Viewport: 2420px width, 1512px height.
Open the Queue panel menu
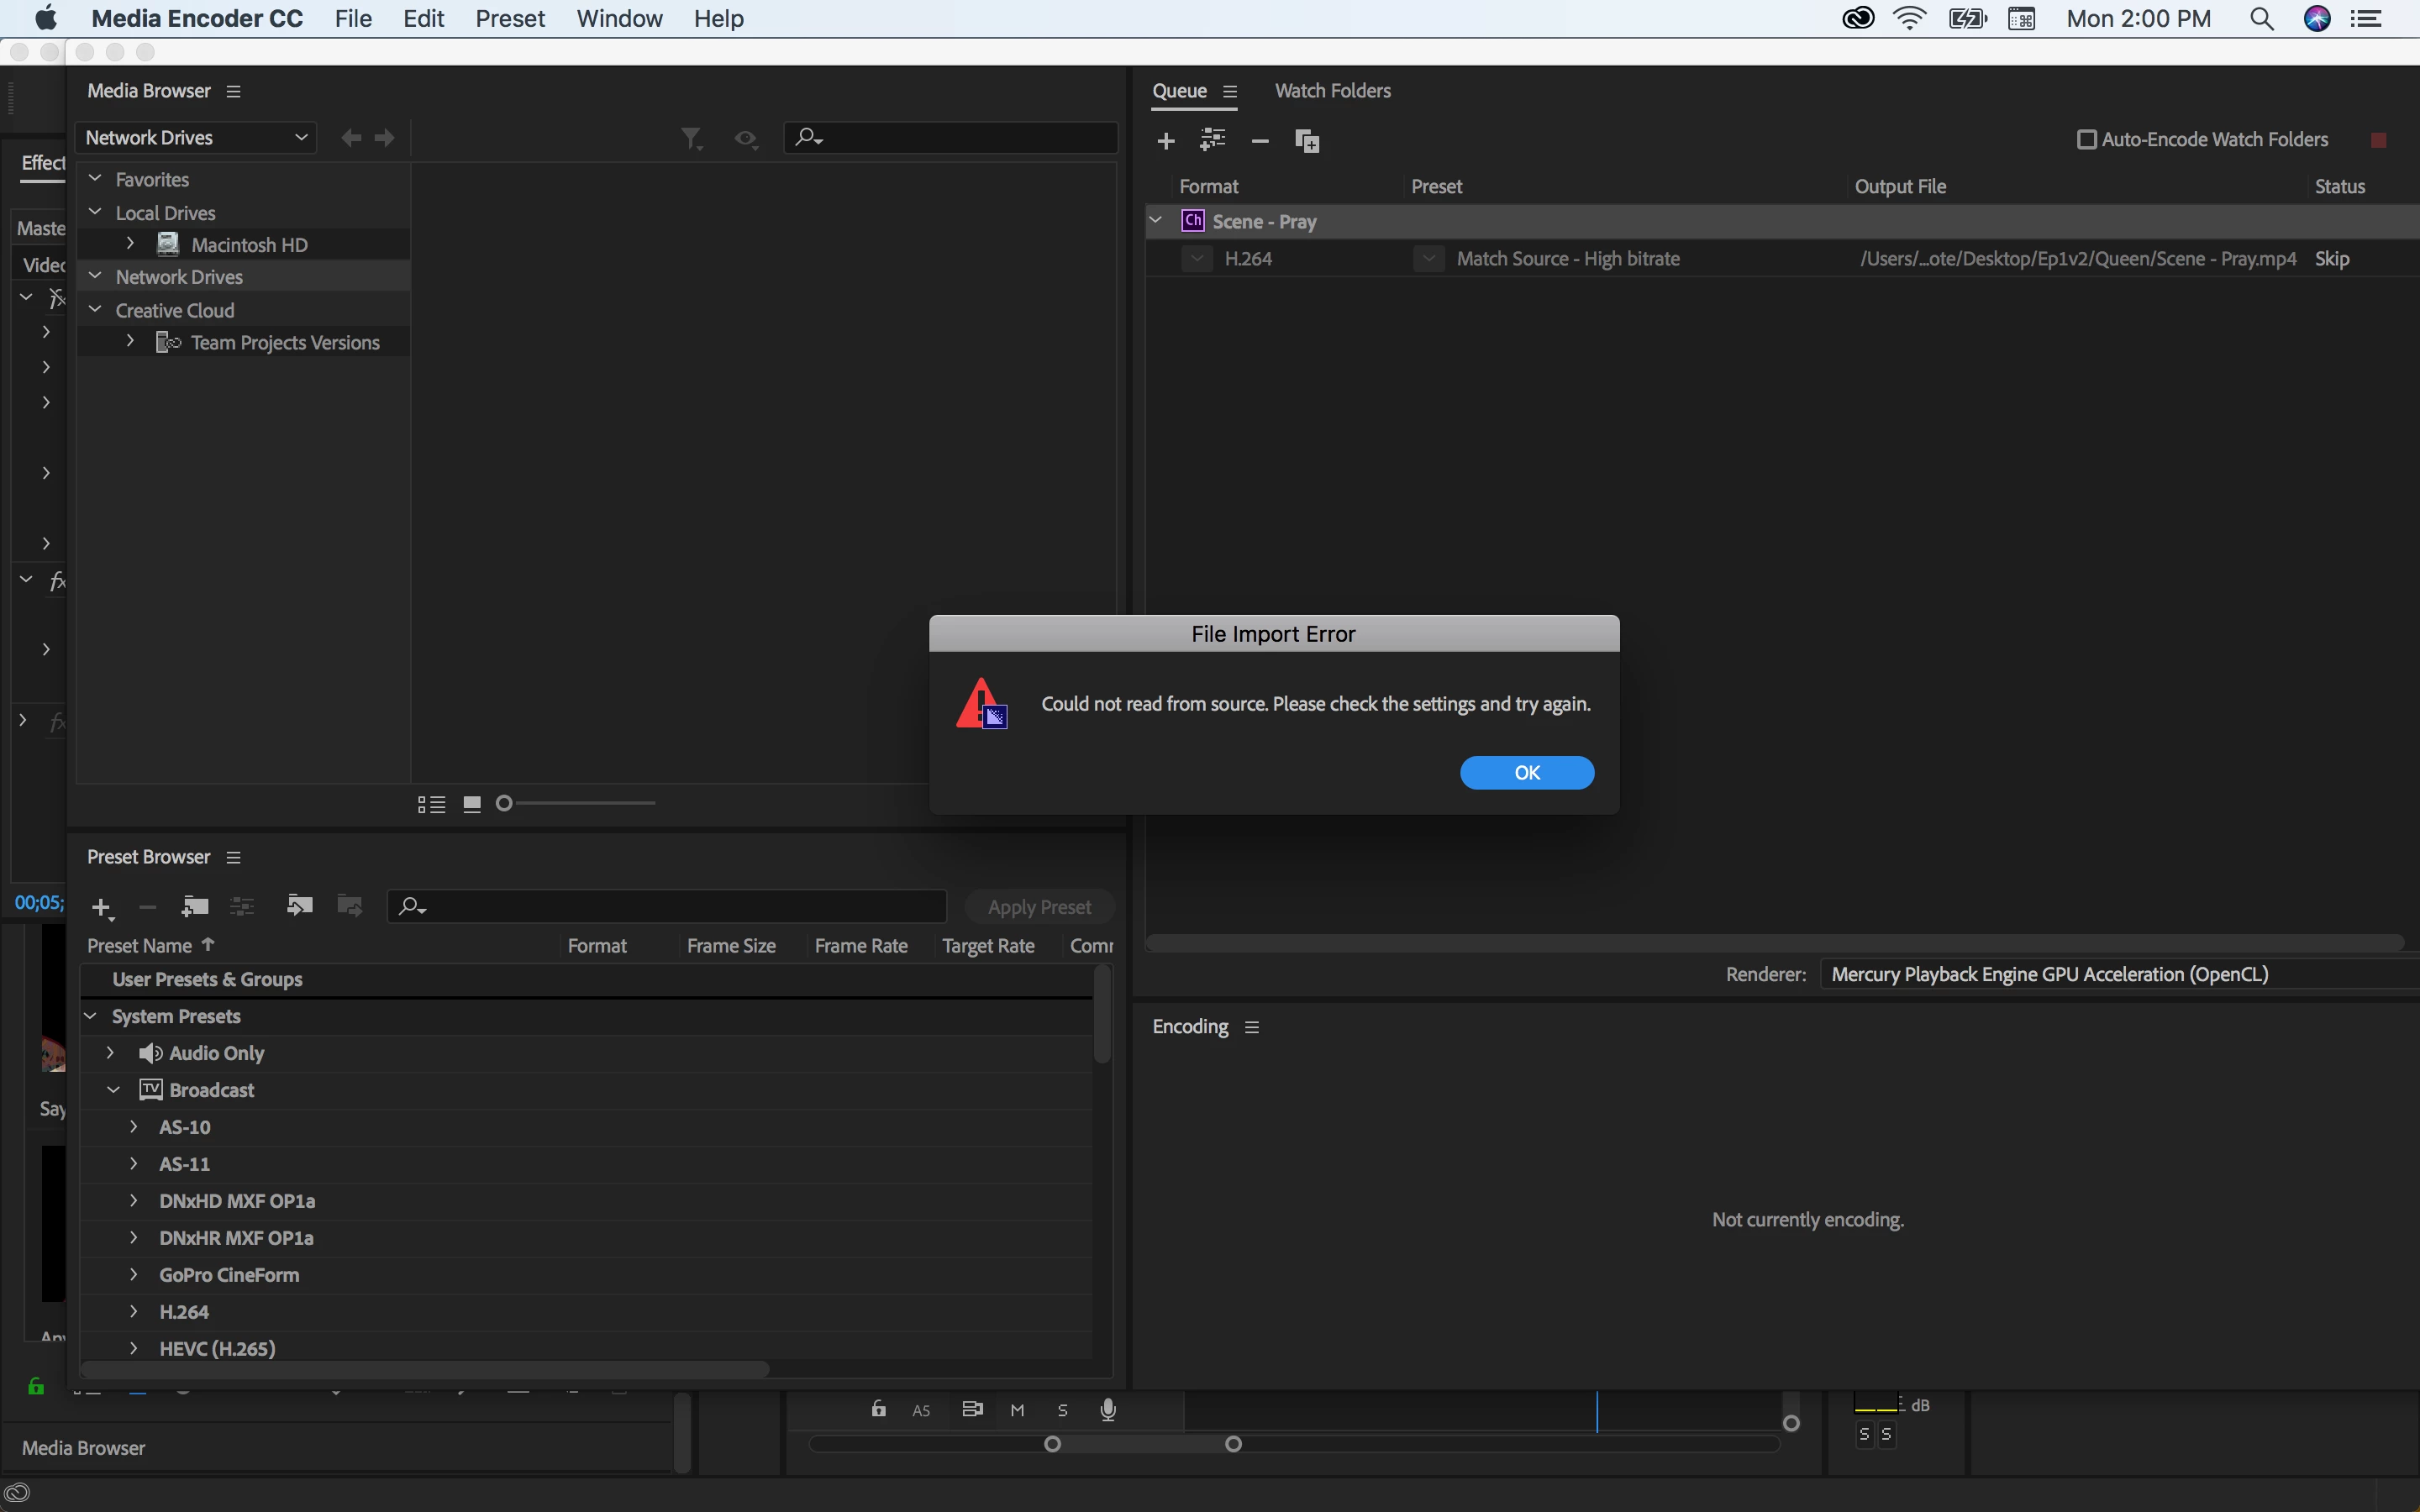click(x=1230, y=92)
